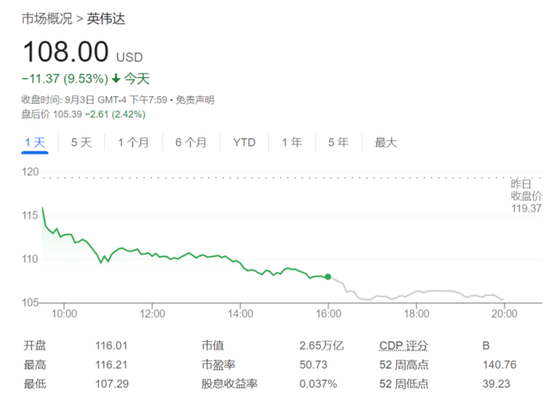This screenshot has height=402, width=550.
Task: Switch to the 5 天 range tab
Action: (x=81, y=143)
